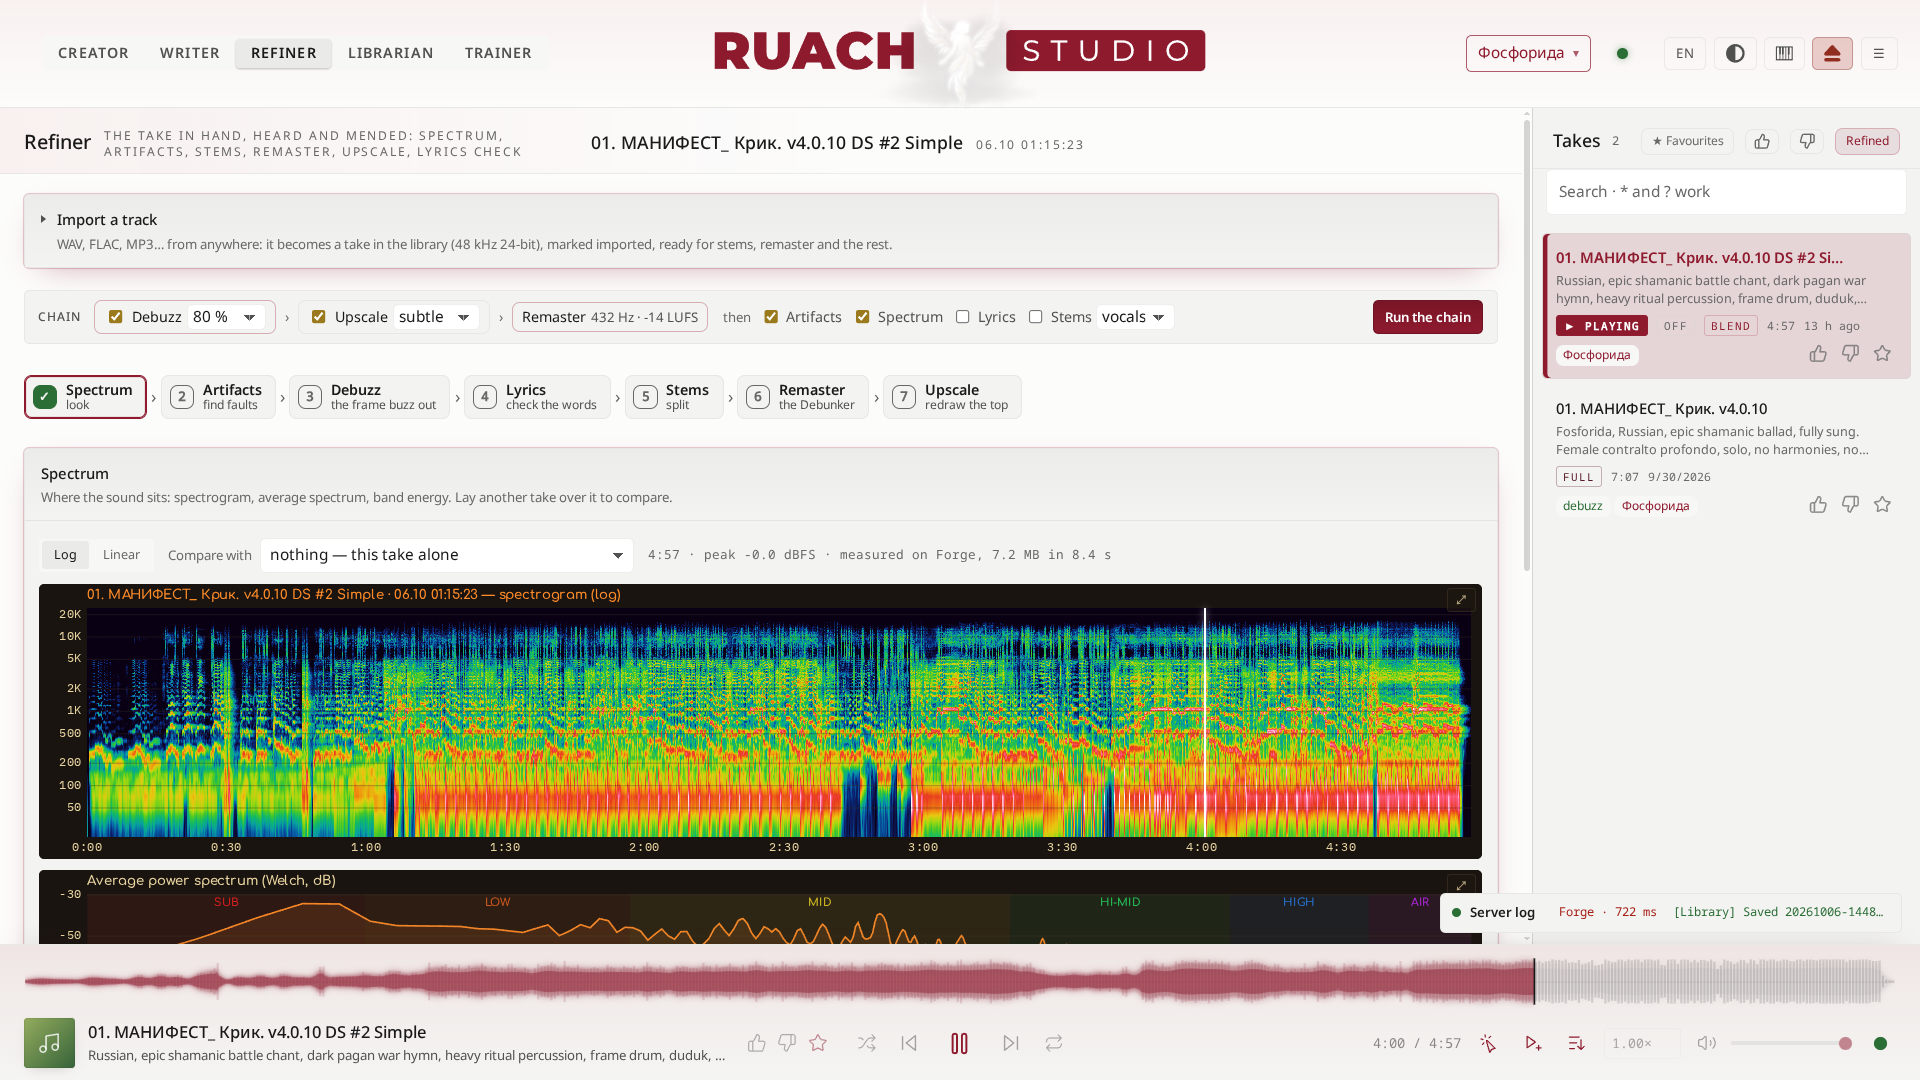Uncheck the Debuzz chain checkbox
The image size is (1920, 1080).
116,317
